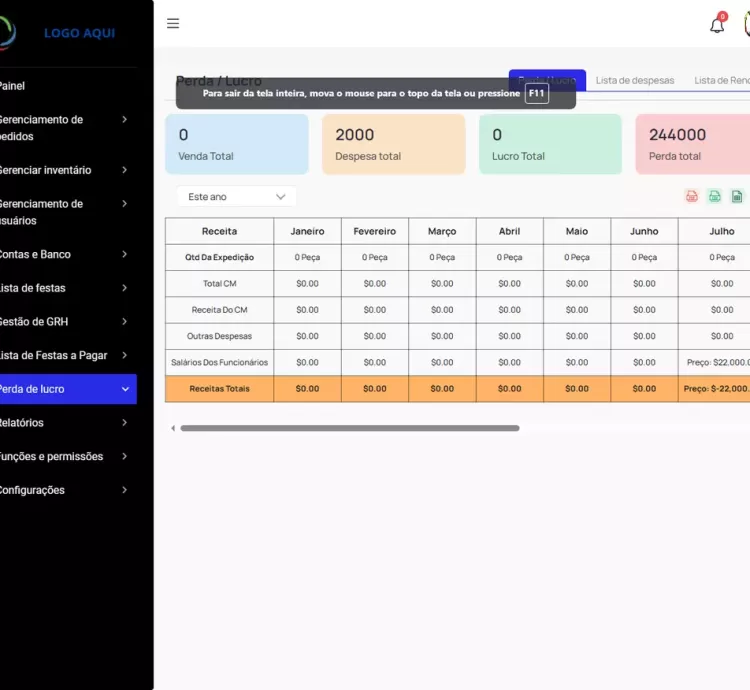Click the red PDF export icon
This screenshot has height=690, width=750.
[x=691, y=196]
